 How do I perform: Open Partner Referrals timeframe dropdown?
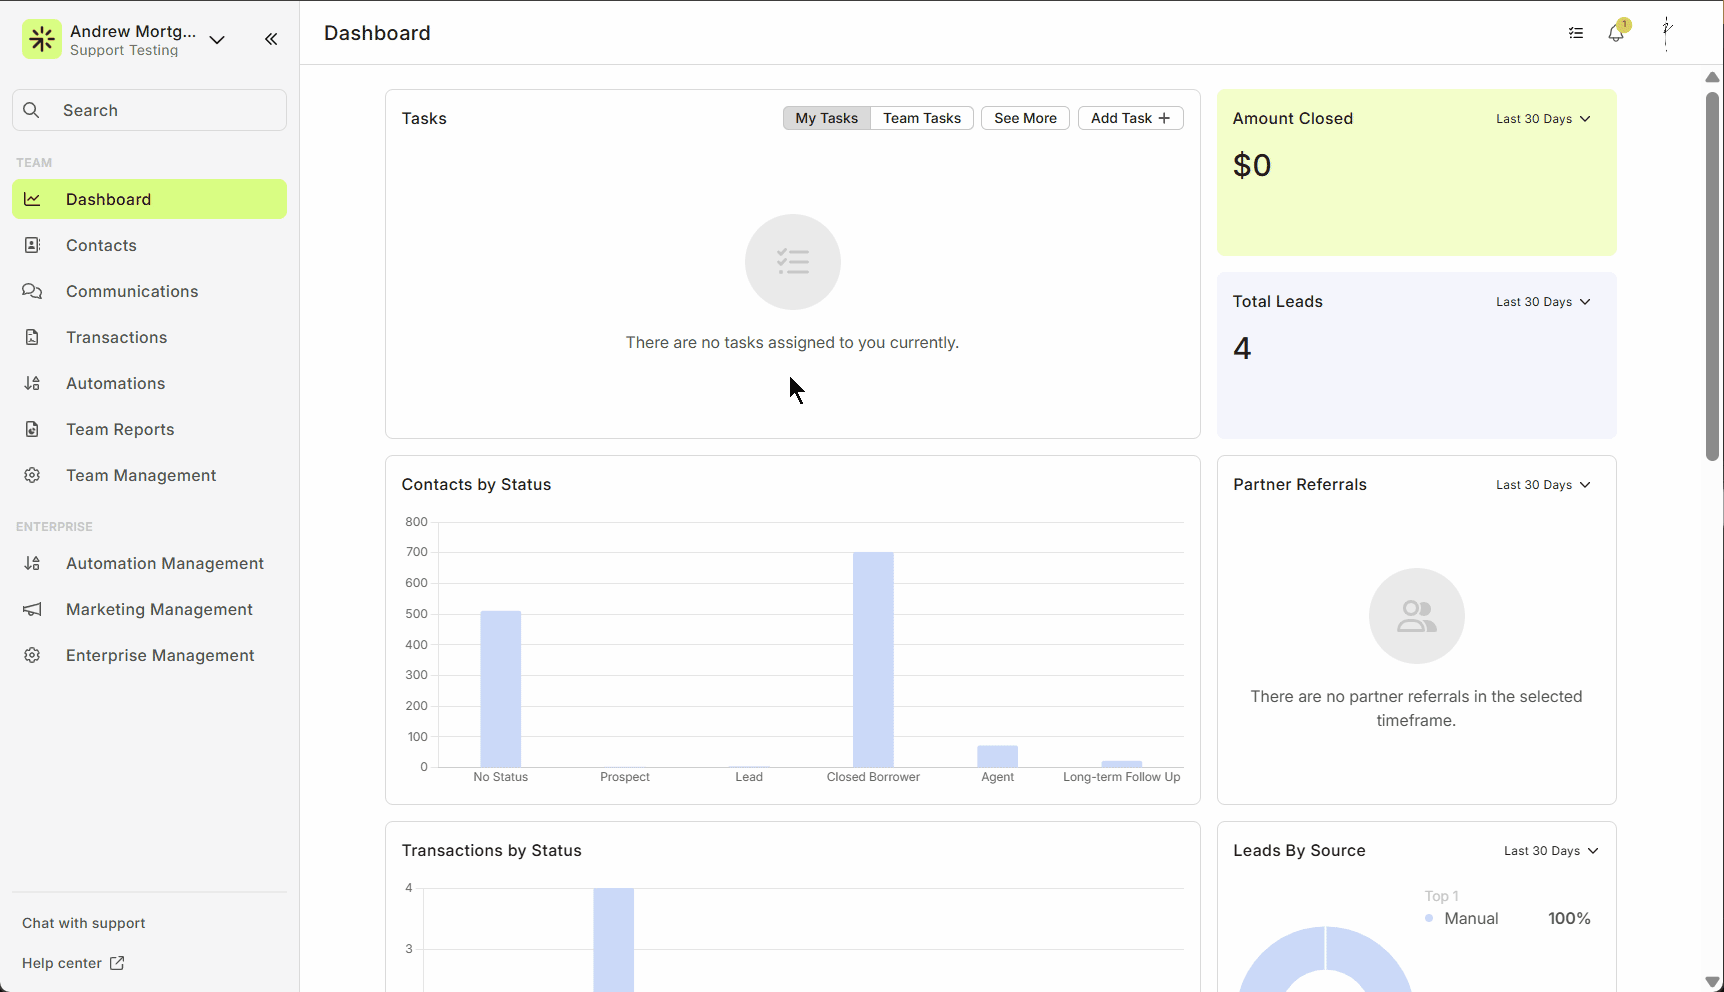[x=1542, y=485]
